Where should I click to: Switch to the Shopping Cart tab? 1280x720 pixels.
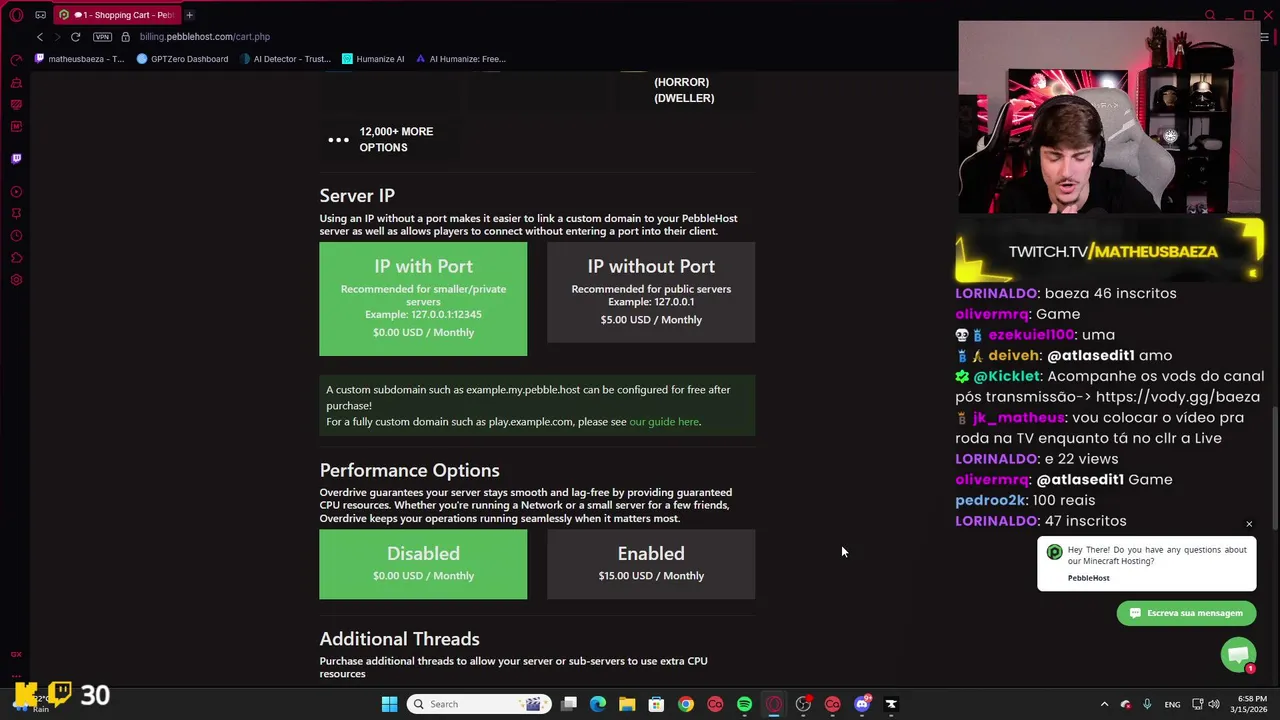tap(116, 15)
